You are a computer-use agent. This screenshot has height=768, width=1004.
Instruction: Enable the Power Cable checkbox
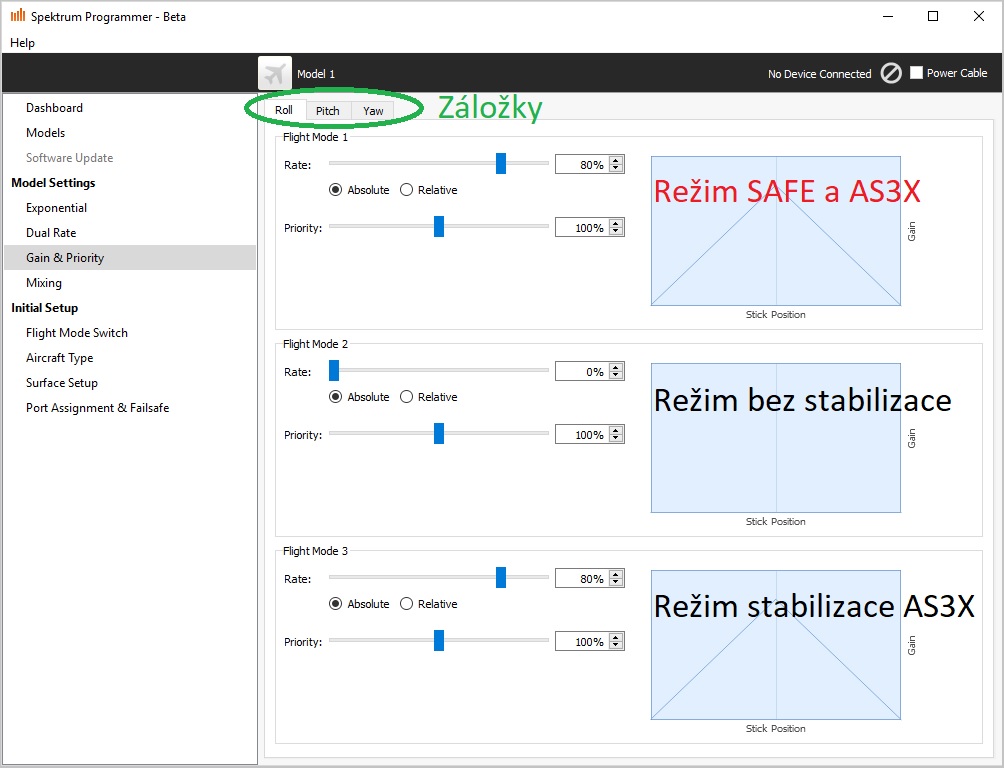pos(916,73)
